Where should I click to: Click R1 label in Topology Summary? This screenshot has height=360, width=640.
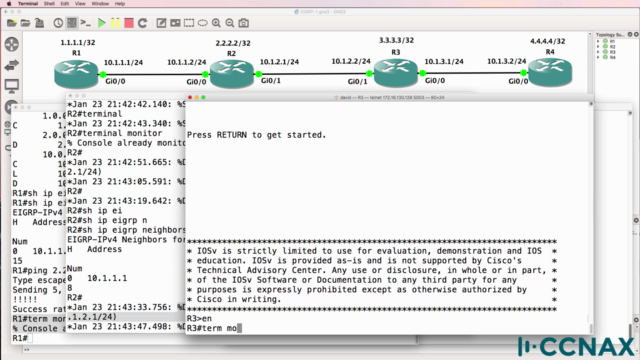coord(612,42)
